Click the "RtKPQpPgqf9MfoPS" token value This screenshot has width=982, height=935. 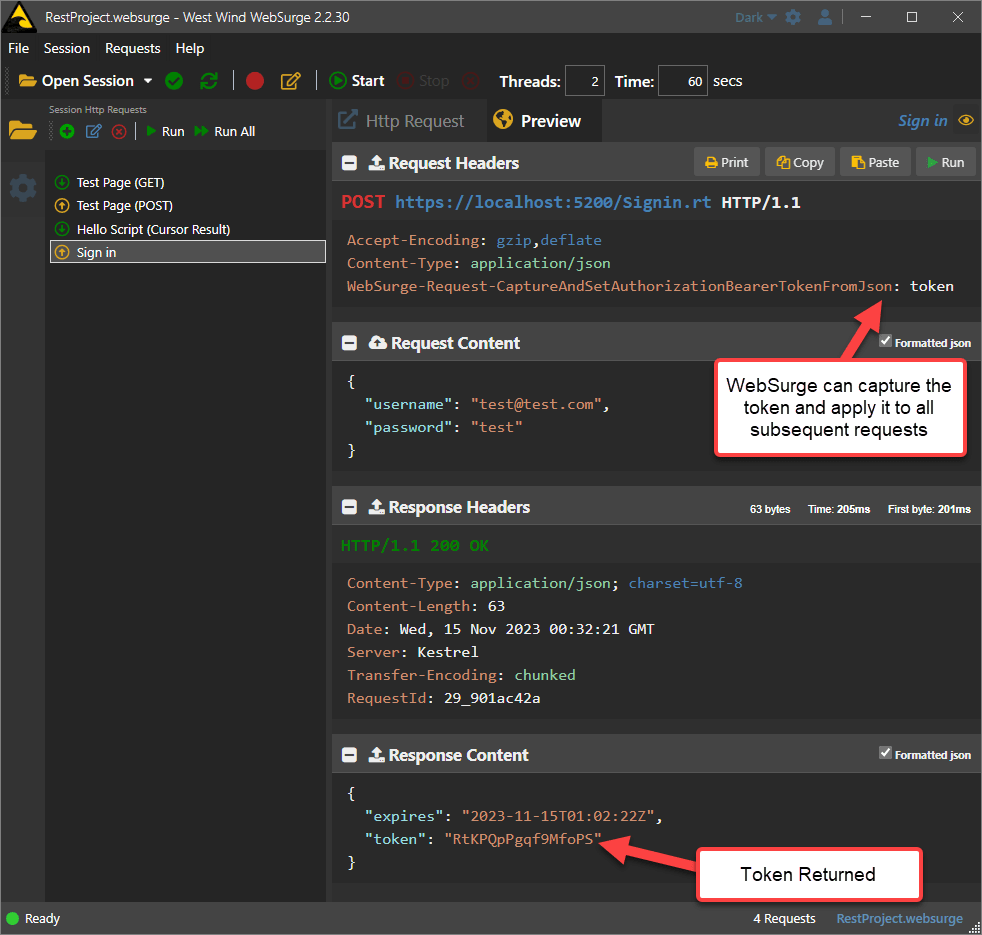coord(523,839)
